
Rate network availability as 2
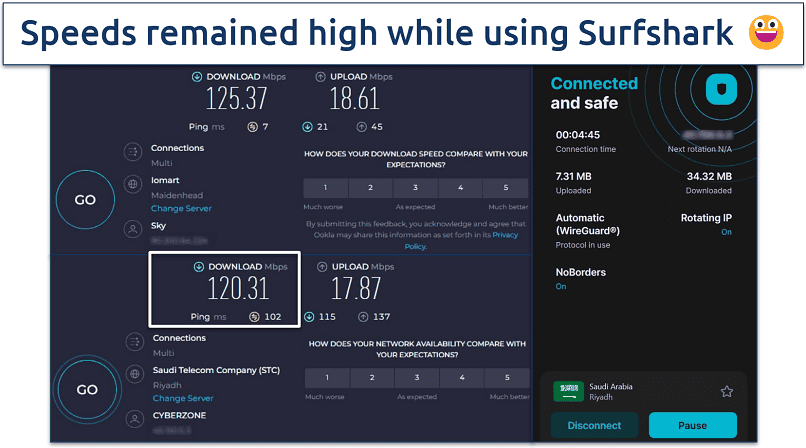(372, 378)
